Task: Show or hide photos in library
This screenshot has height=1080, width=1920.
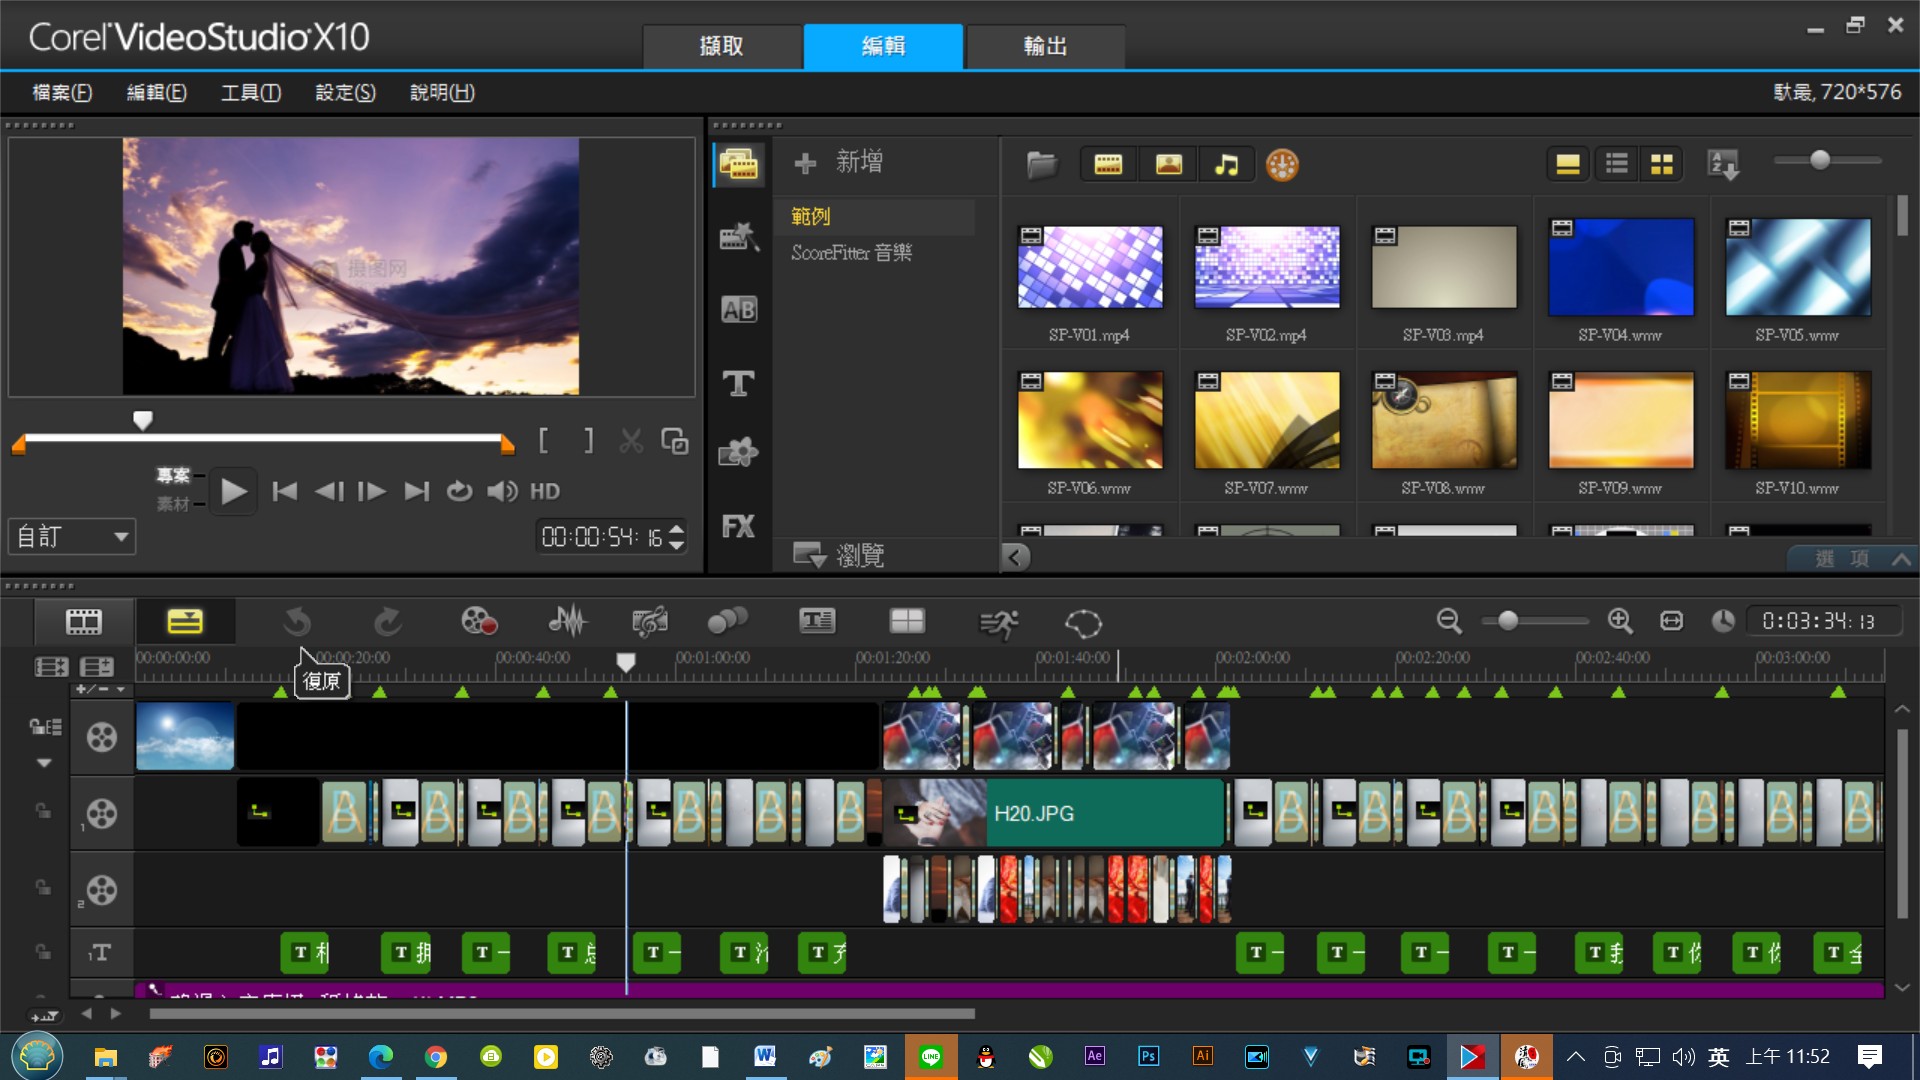Action: coord(1168,165)
